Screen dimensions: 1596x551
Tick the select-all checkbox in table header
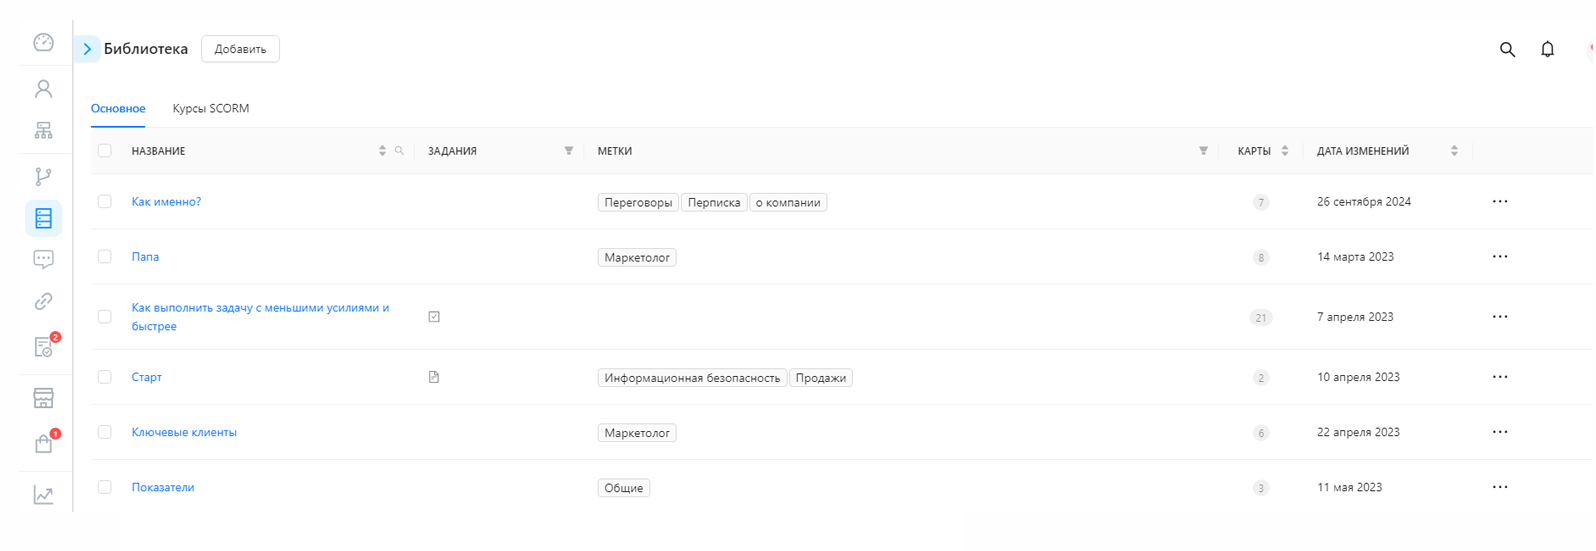pos(105,151)
